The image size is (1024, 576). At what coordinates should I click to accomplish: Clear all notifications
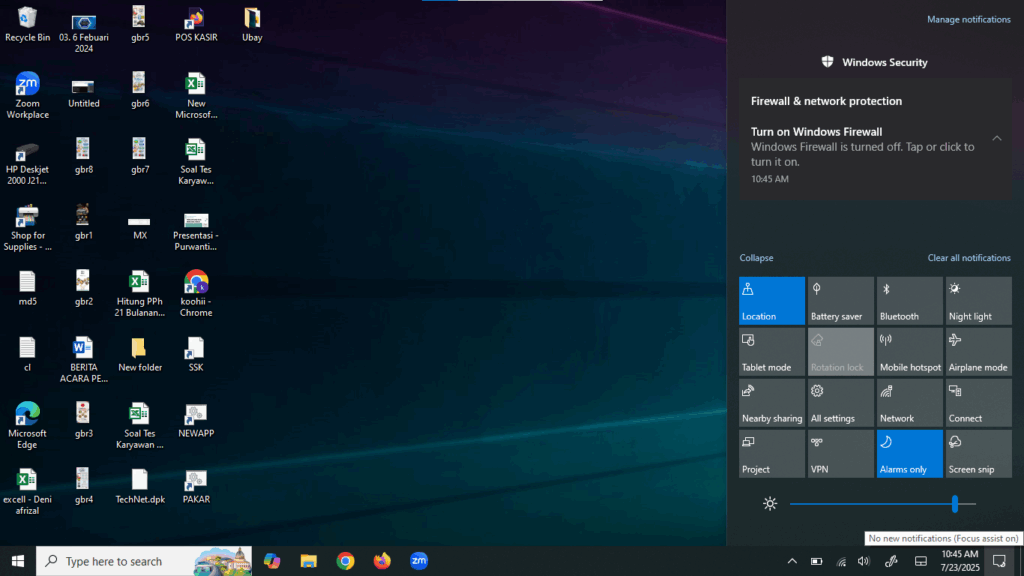[969, 258]
